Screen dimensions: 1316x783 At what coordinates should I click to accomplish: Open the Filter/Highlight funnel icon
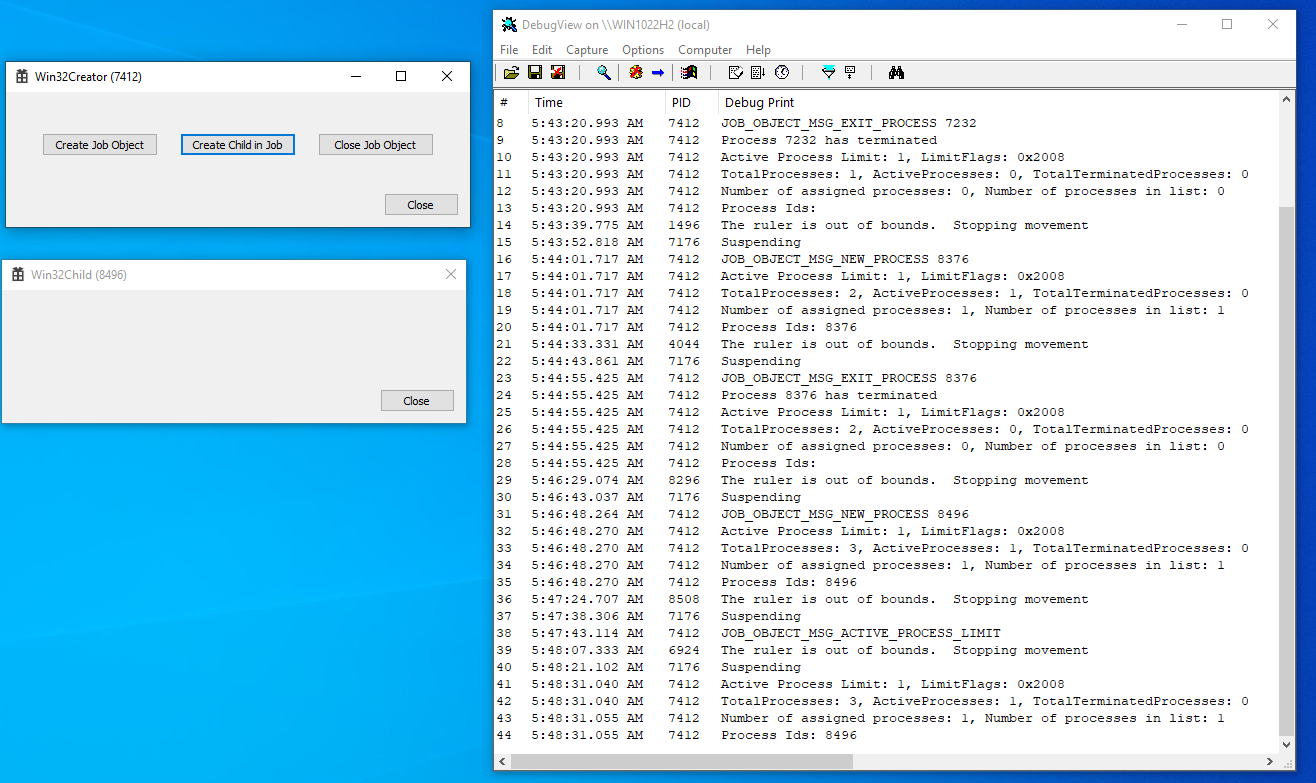[828, 72]
